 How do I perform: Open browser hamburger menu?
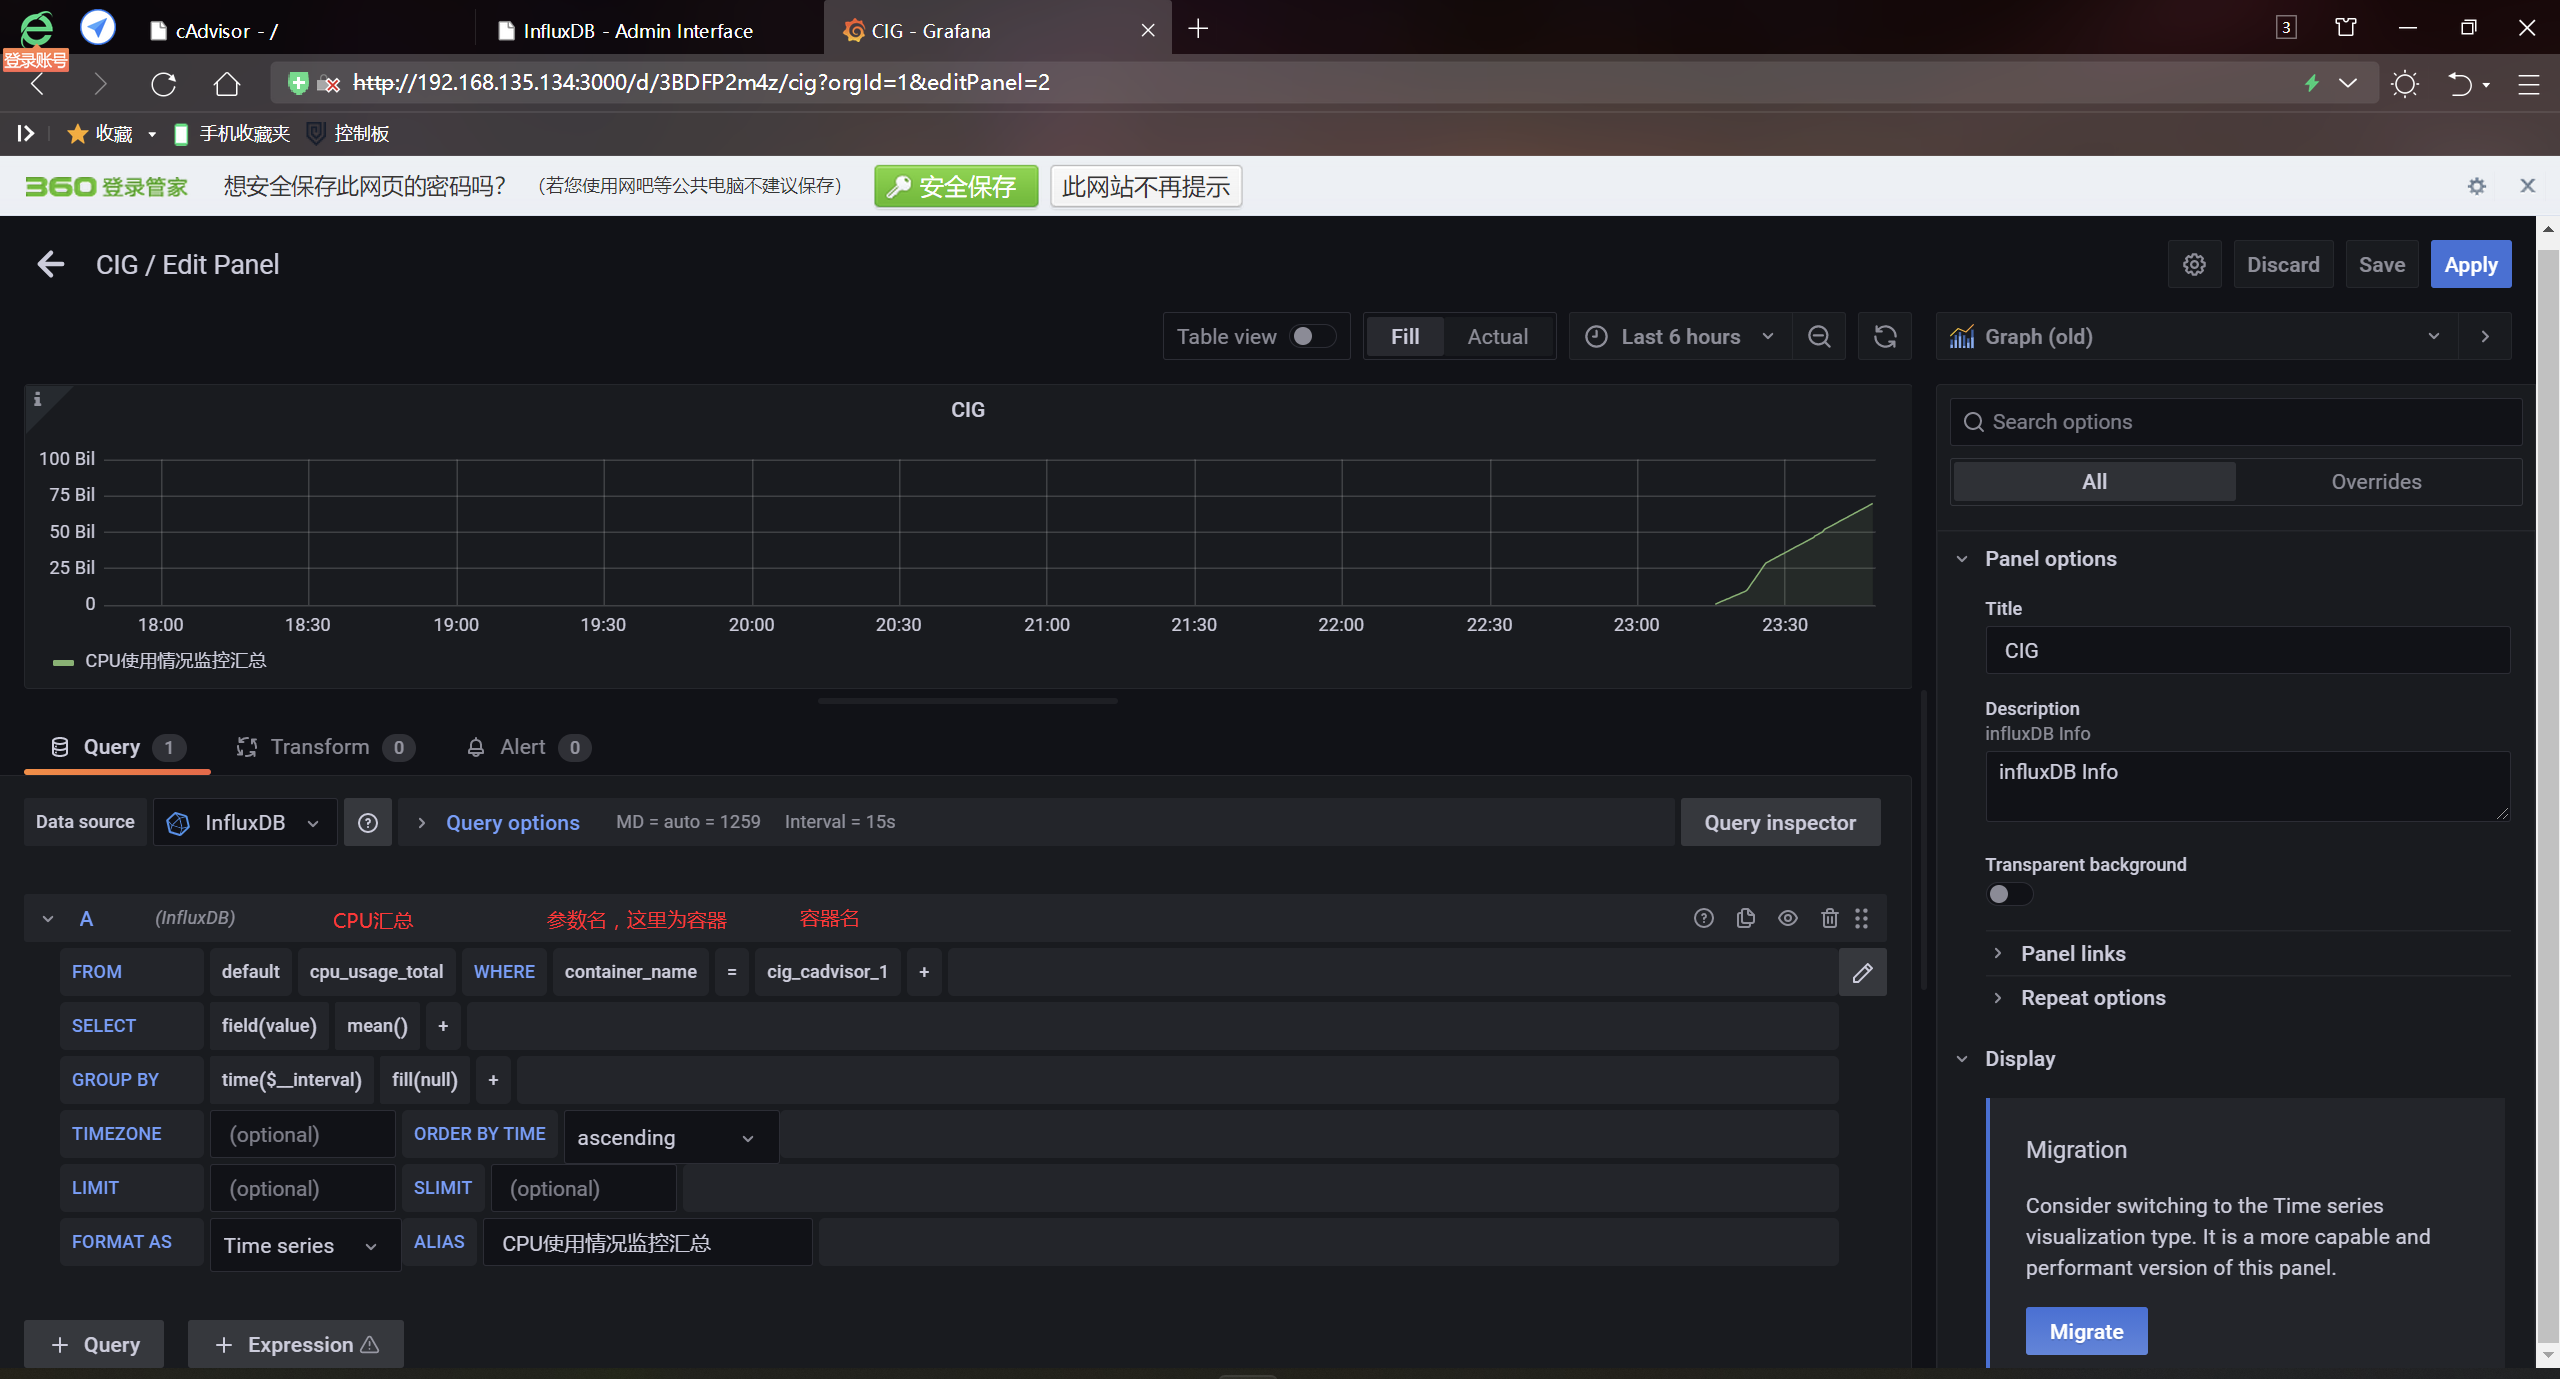pos(2528,84)
